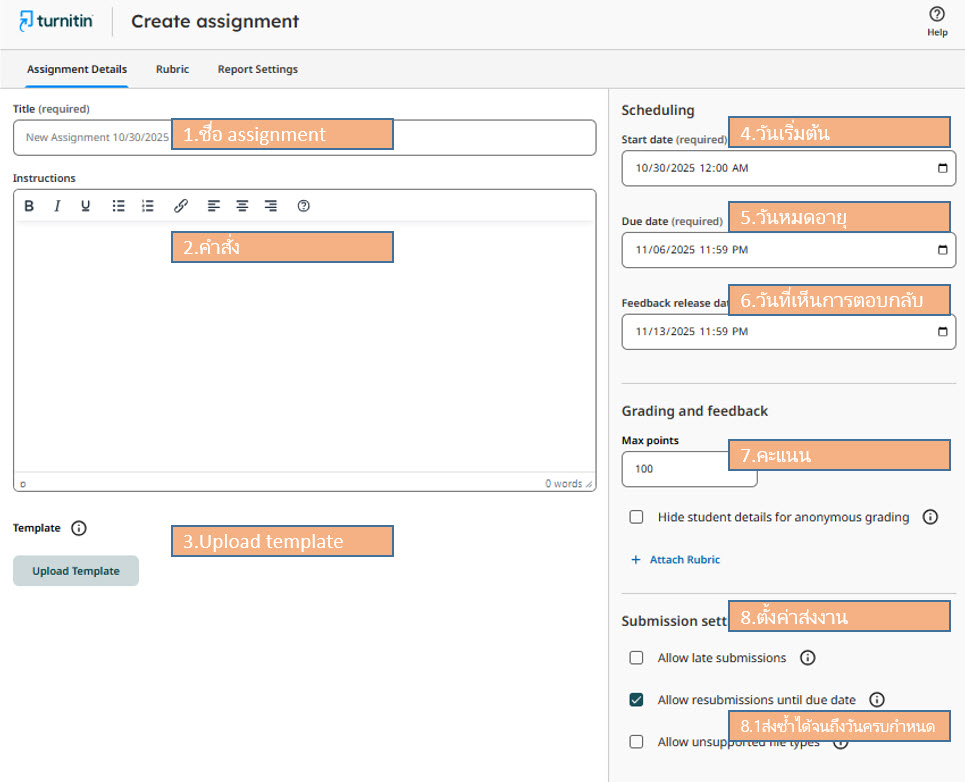Align instructions text to the left
Viewport: 965px width, 782px height.
(x=213, y=206)
